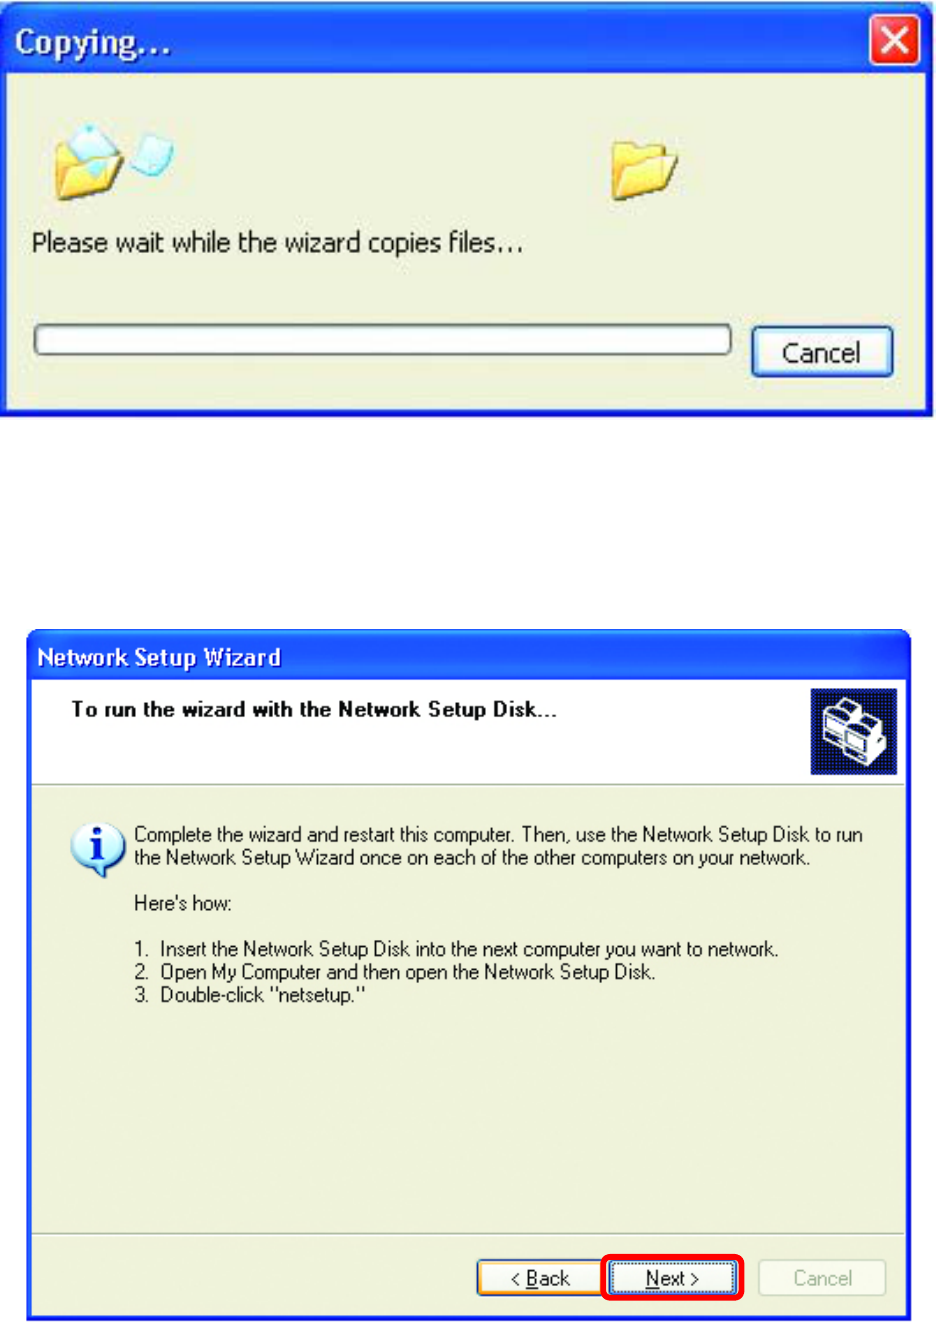The image size is (936, 1330).
Task: Click the 'Complete the wizard and restart' paragraph
Action: (x=498, y=846)
